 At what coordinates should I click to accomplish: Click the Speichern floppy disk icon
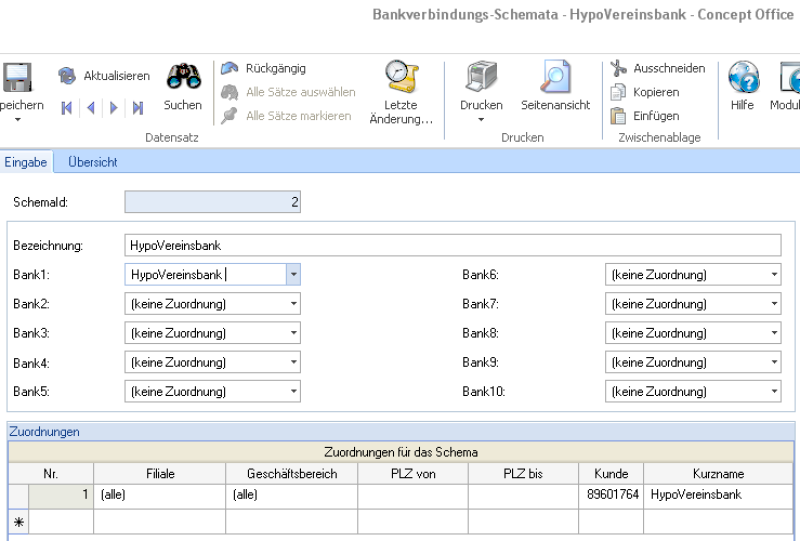[17, 78]
